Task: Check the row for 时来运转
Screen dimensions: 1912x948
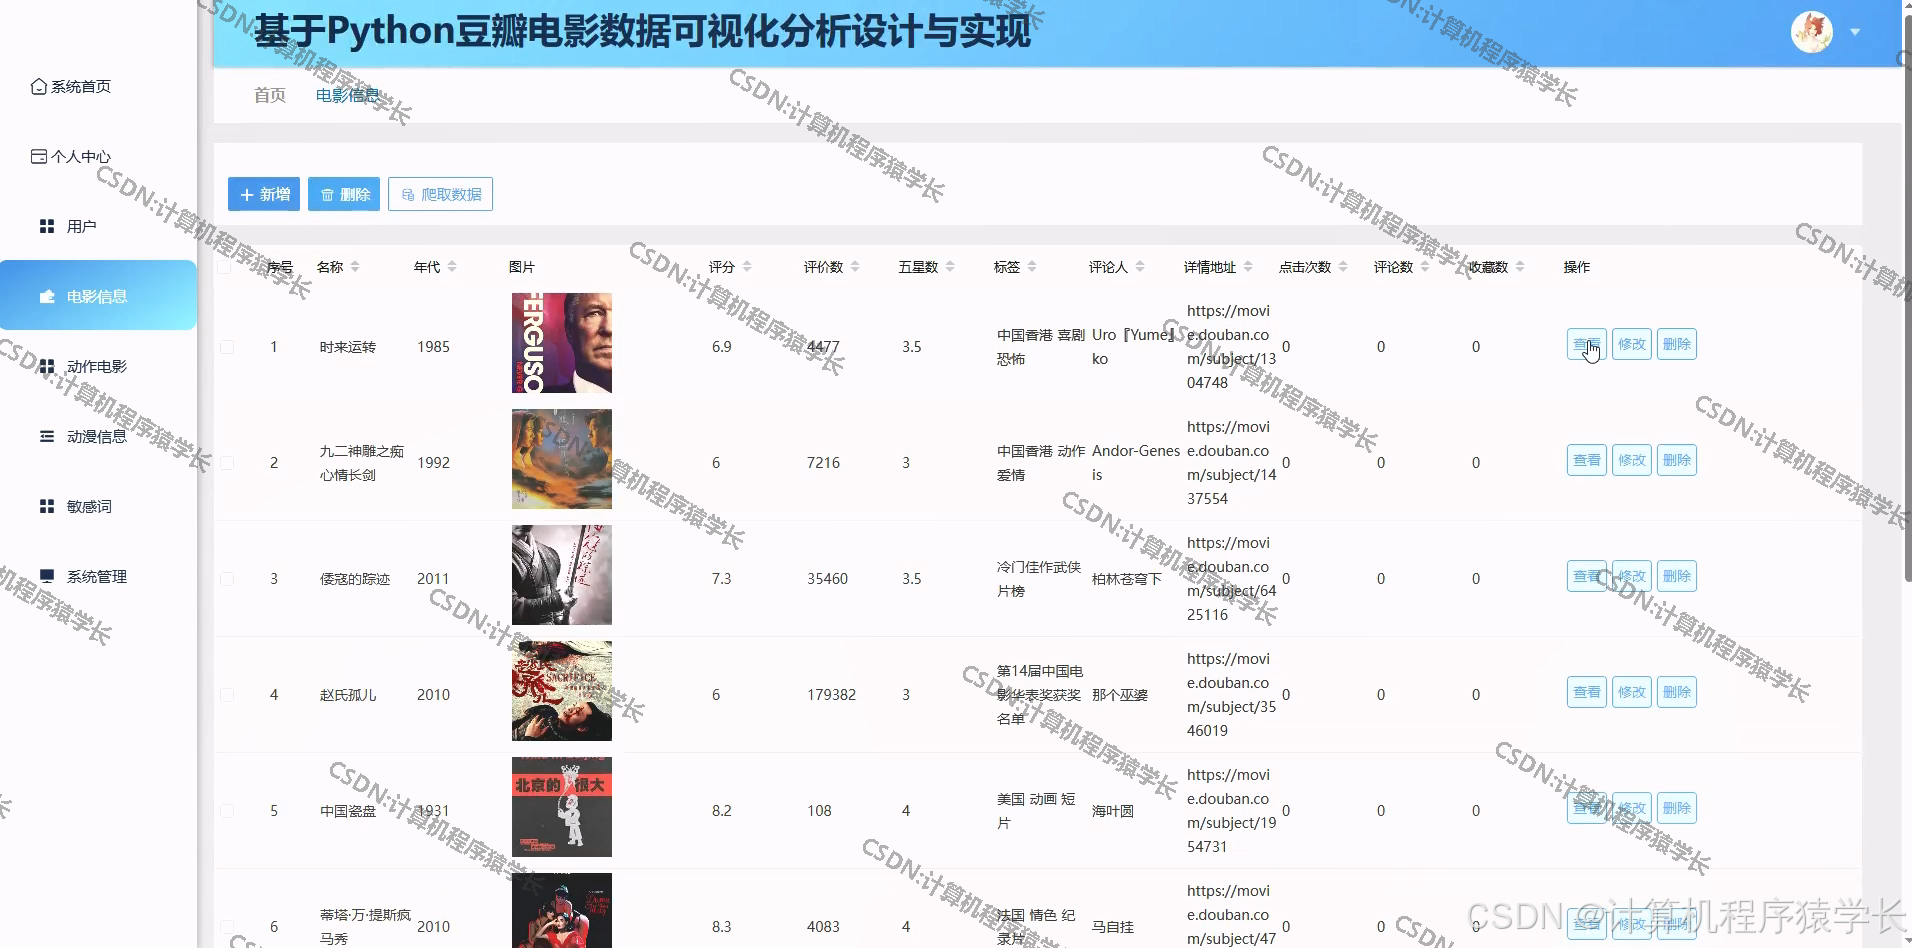Action: tap(227, 347)
